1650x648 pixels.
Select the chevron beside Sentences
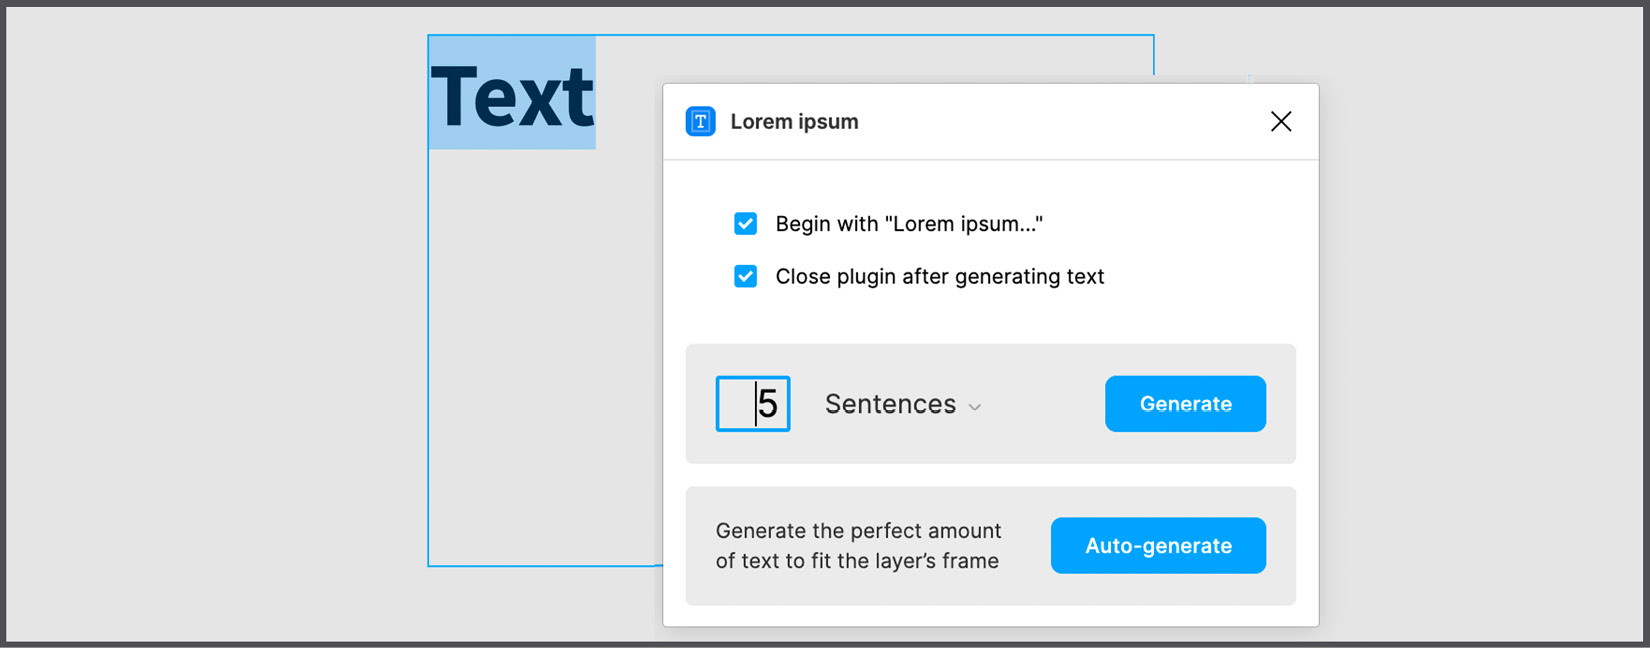click(976, 406)
